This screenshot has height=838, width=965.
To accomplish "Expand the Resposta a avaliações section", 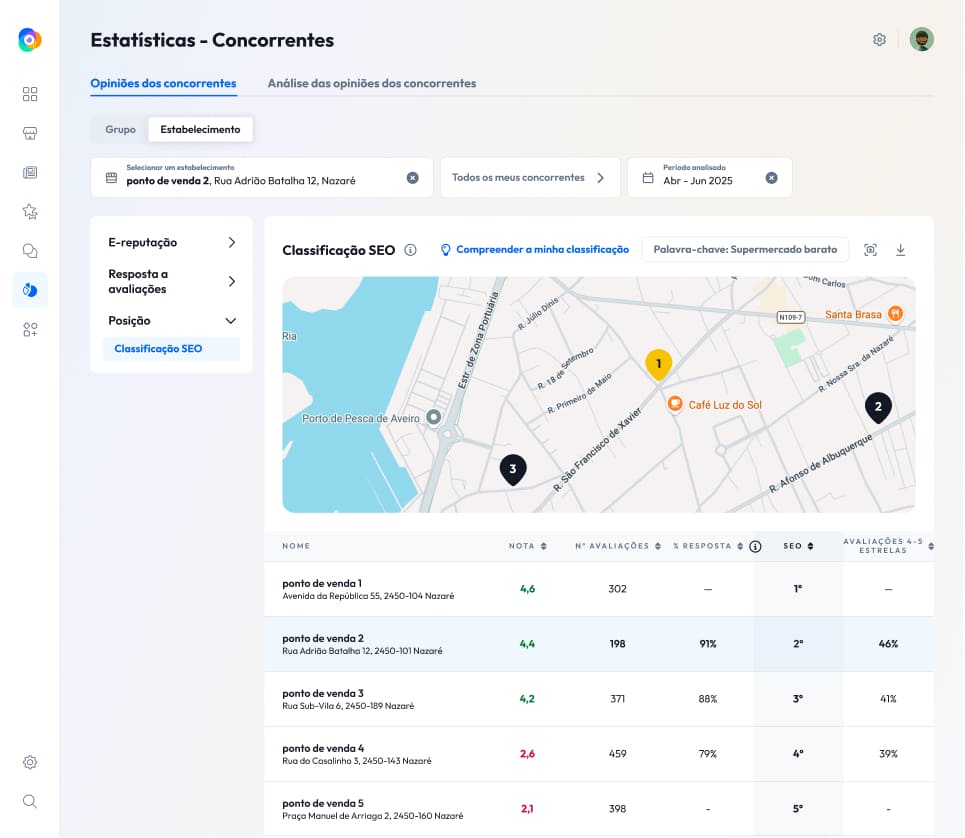I will pyautogui.click(x=171, y=282).
